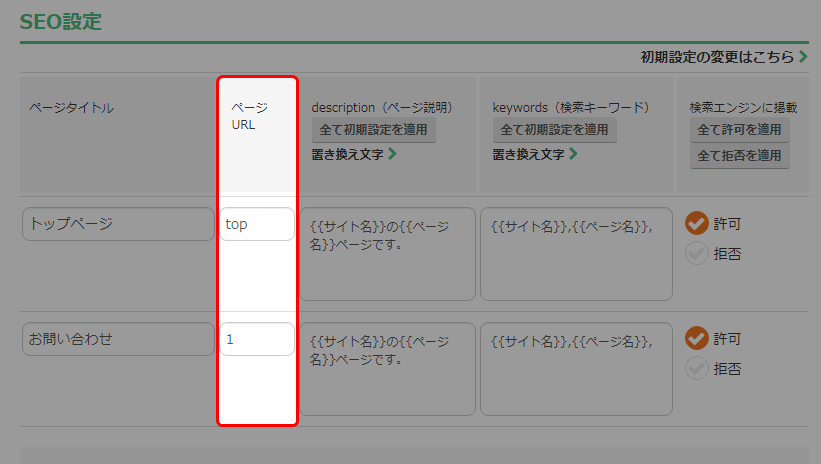Edit the お問い合わせ page title field

point(118,339)
